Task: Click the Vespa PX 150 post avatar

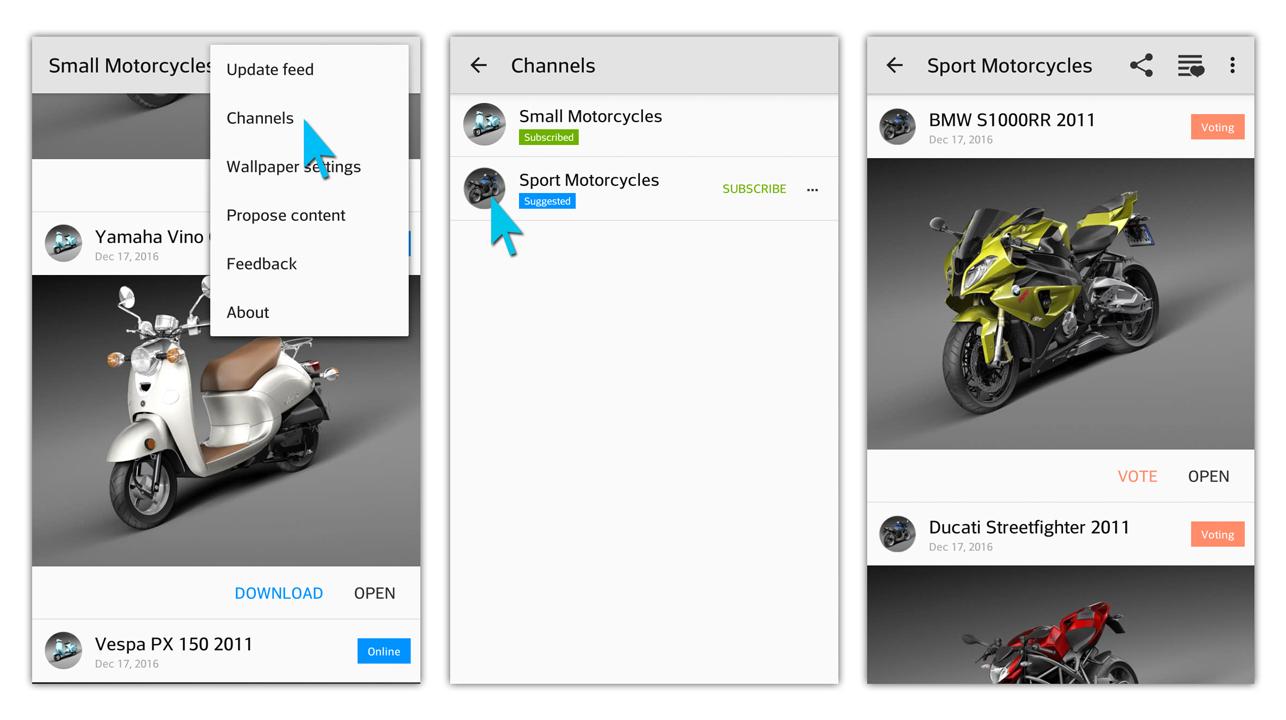Action: (x=63, y=650)
